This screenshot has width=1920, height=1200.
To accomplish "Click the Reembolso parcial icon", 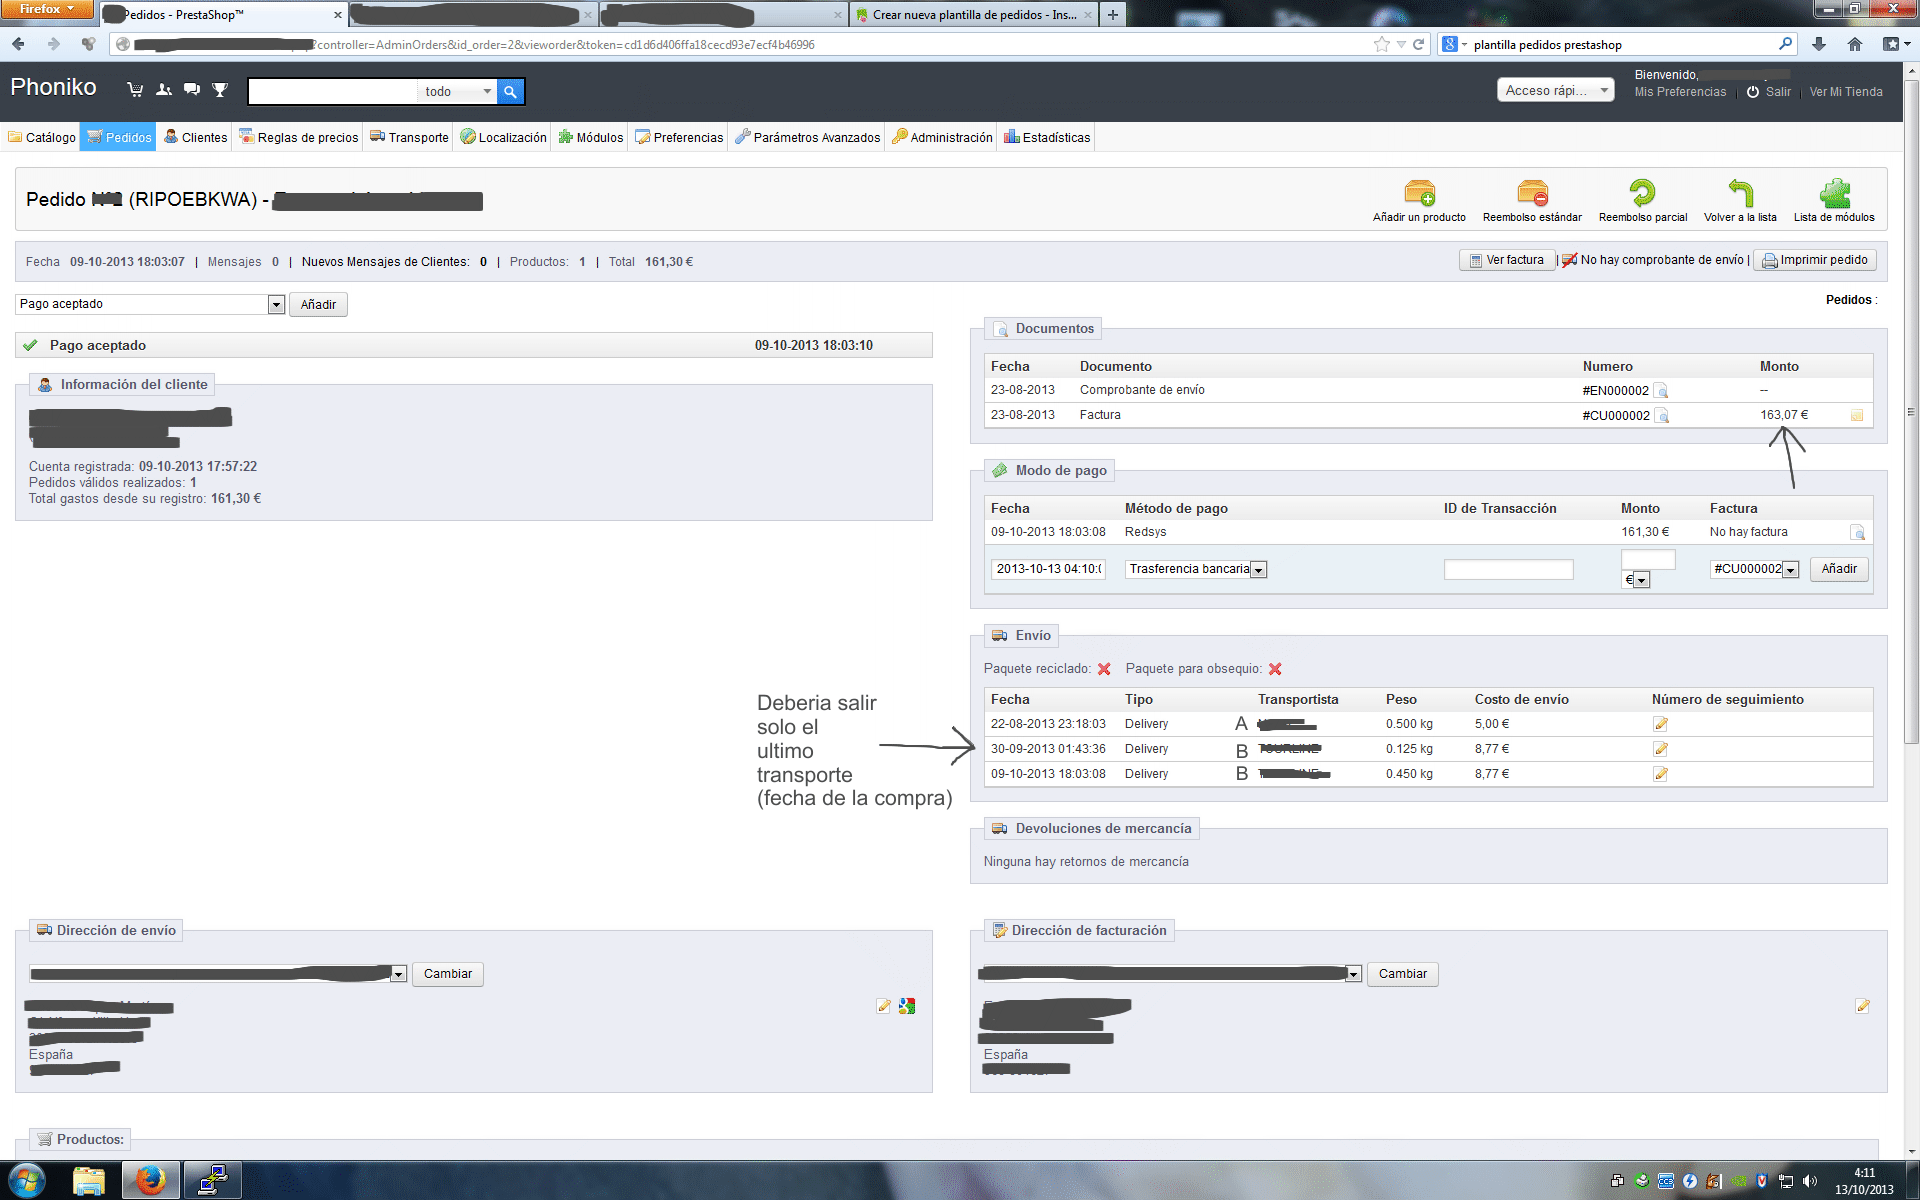I will 1642,193.
